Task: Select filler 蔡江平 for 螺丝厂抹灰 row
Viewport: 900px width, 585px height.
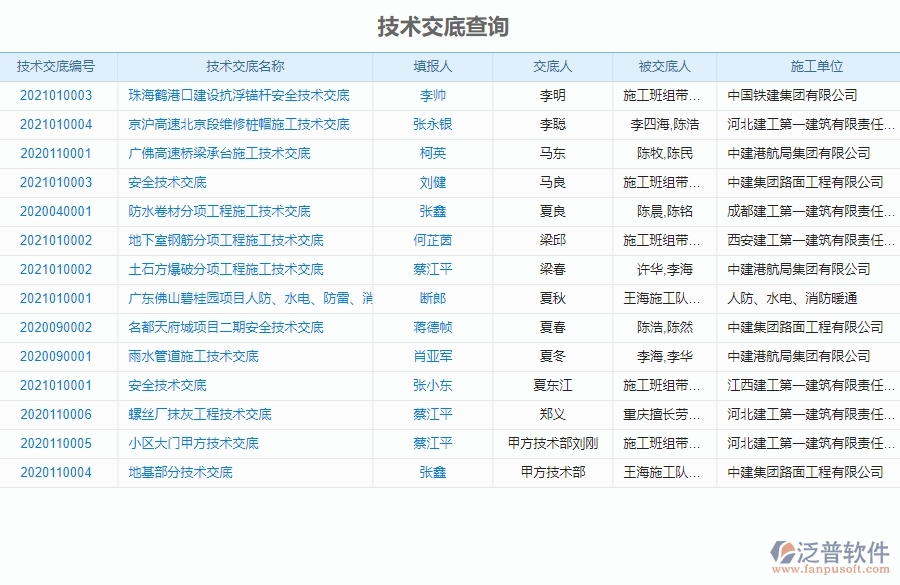Action: pos(431,414)
